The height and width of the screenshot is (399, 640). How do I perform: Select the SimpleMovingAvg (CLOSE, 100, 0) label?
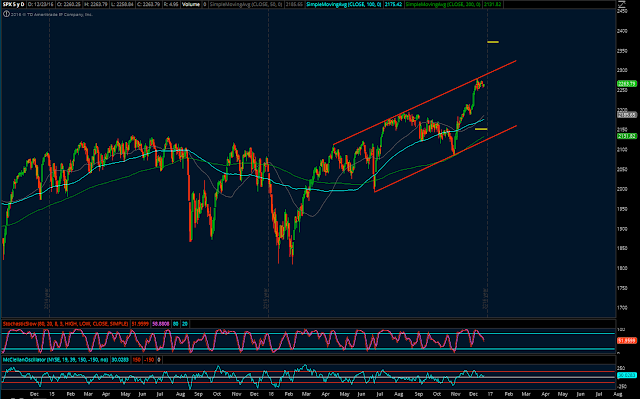point(343,4)
